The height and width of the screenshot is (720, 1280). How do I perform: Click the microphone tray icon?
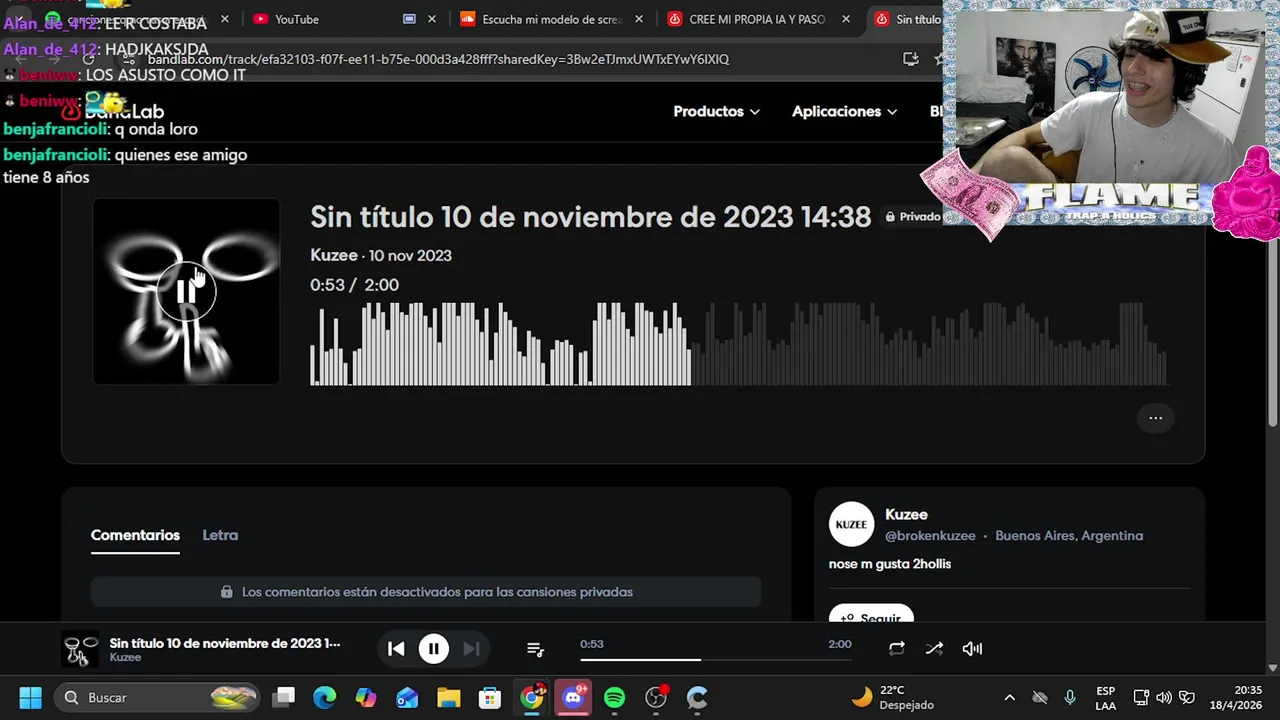tap(1070, 697)
